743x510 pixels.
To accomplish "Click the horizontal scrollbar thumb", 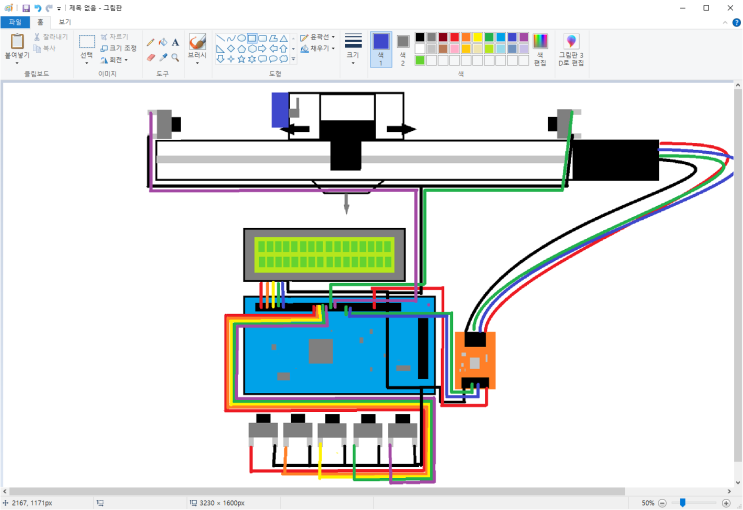I will coord(317,492).
